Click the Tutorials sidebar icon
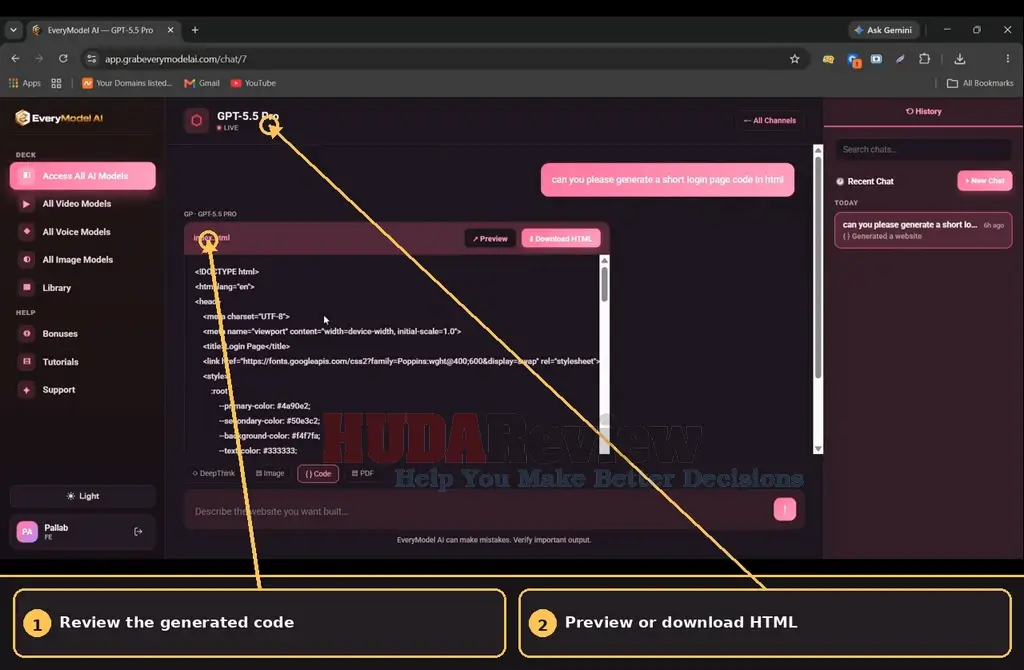Viewport: 1024px width, 670px height. point(26,362)
